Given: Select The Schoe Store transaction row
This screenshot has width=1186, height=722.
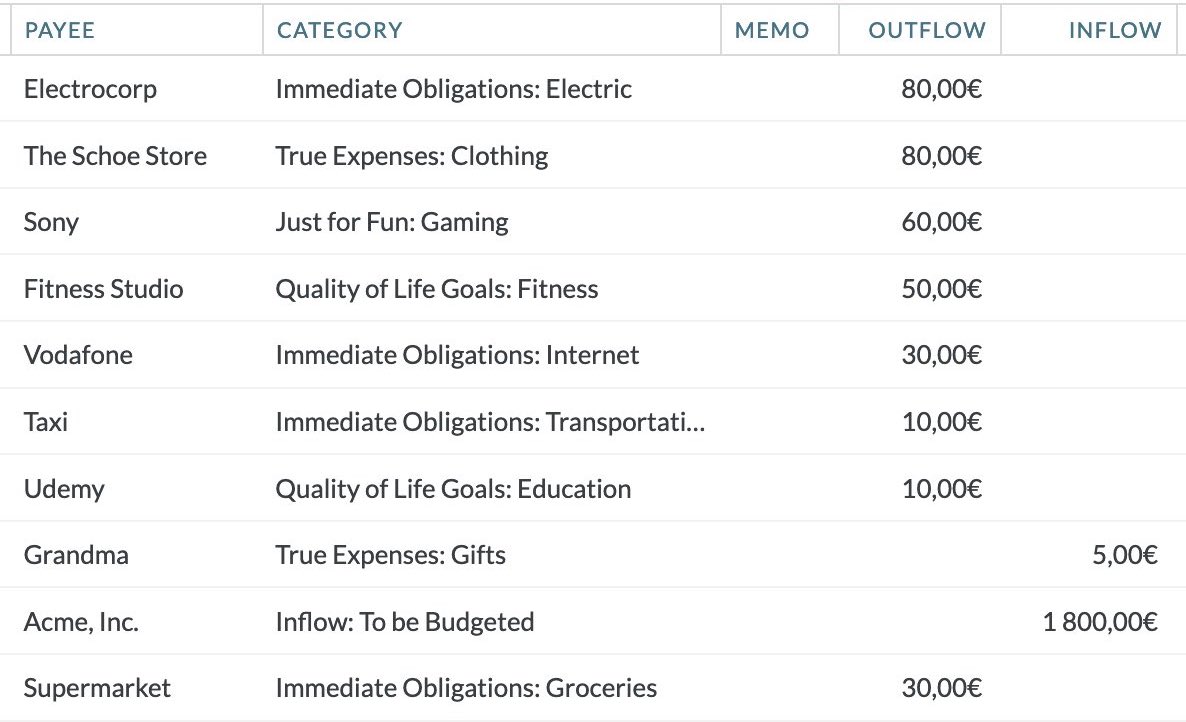Looking at the screenshot, I should tap(593, 156).
